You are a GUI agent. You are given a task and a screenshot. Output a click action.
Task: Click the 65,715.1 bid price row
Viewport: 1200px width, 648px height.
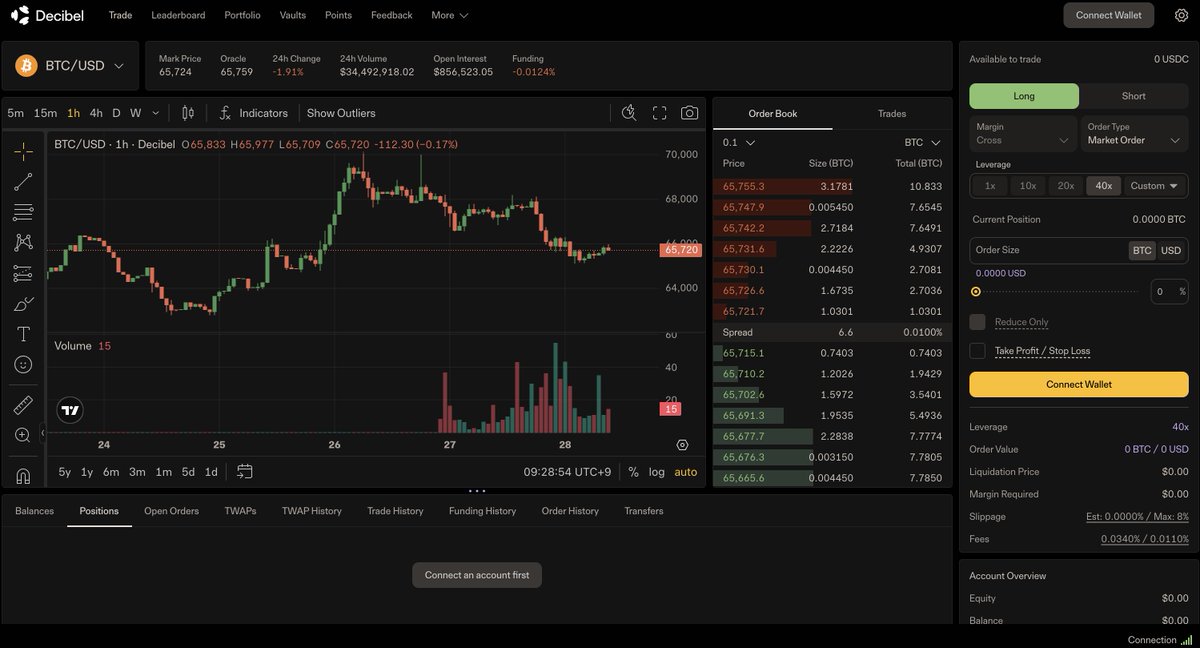click(832, 353)
